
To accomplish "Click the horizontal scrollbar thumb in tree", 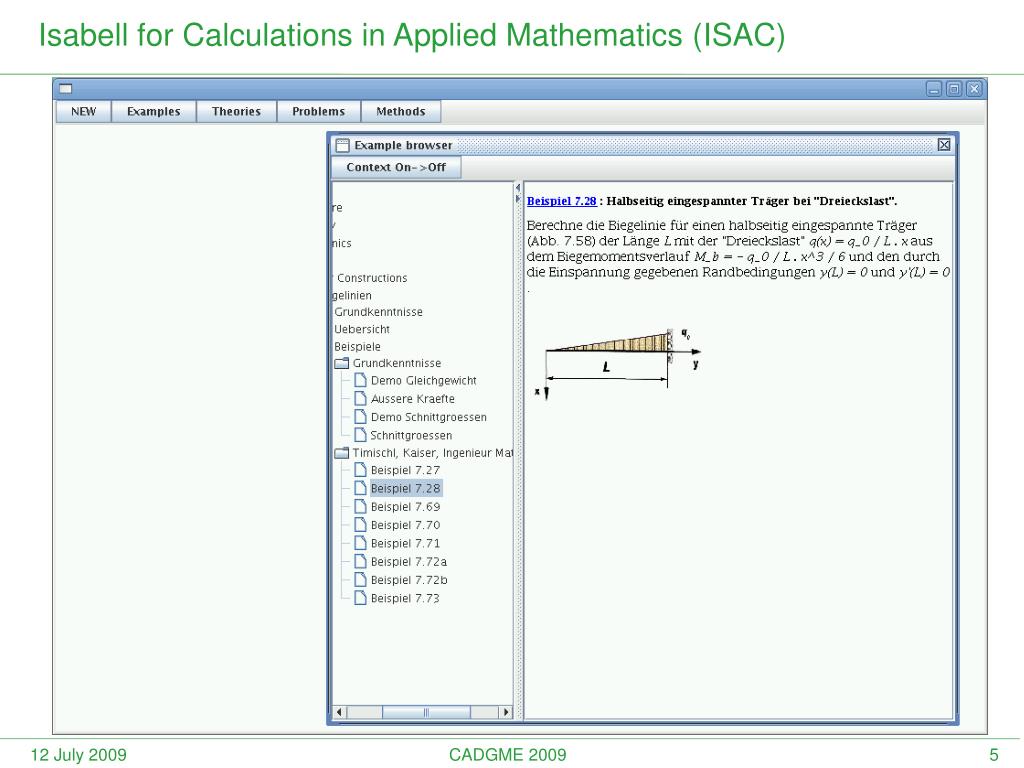I will 426,712.
